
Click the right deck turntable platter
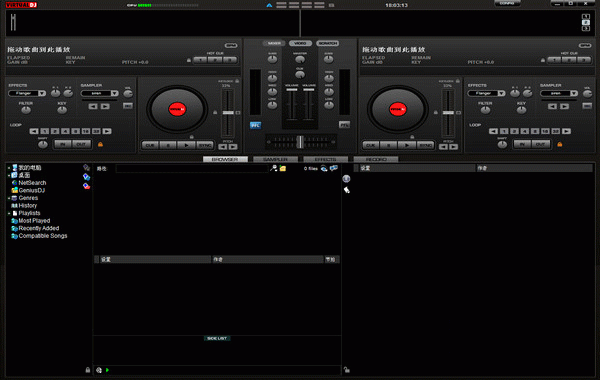tap(398, 109)
